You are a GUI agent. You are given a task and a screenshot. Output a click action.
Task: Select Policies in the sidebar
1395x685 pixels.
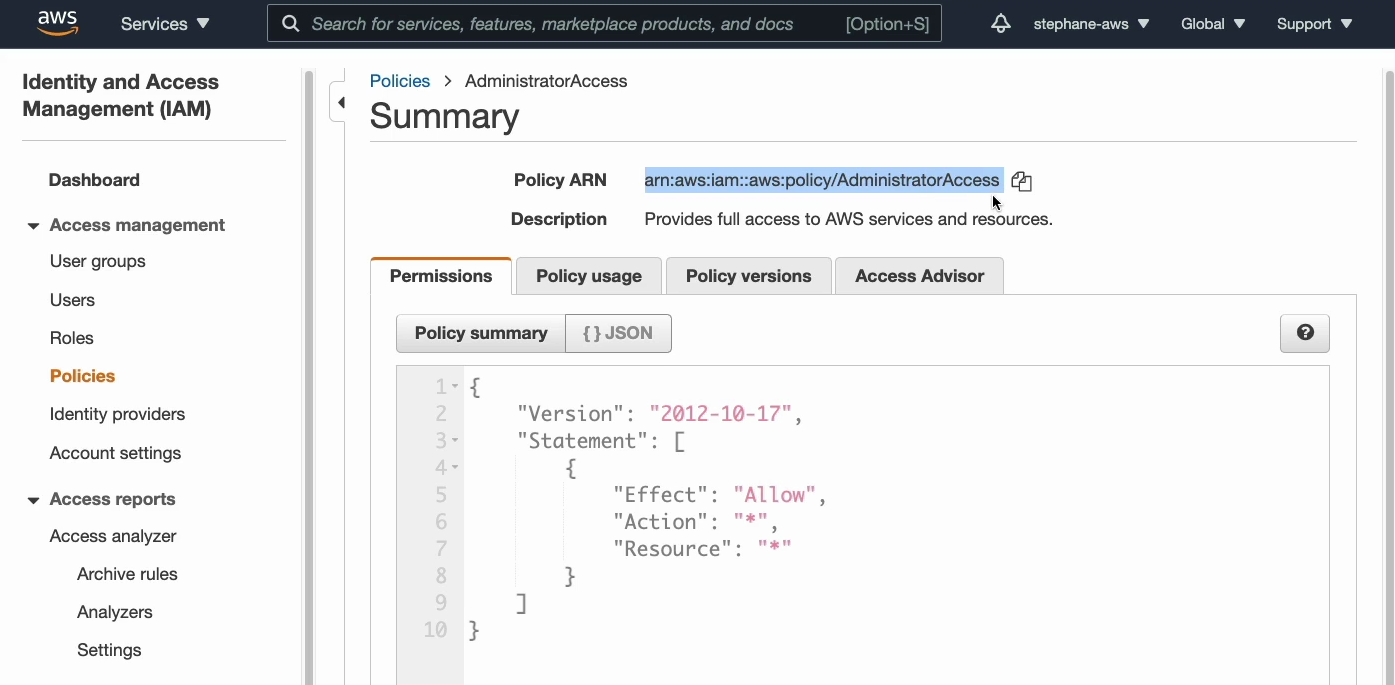[82, 376]
